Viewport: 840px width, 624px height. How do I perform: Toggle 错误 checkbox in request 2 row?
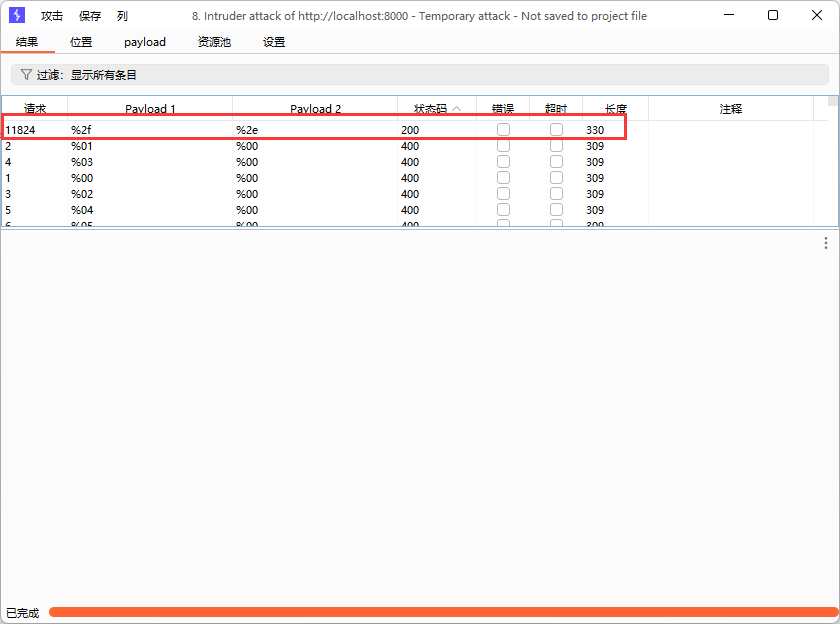click(503, 146)
